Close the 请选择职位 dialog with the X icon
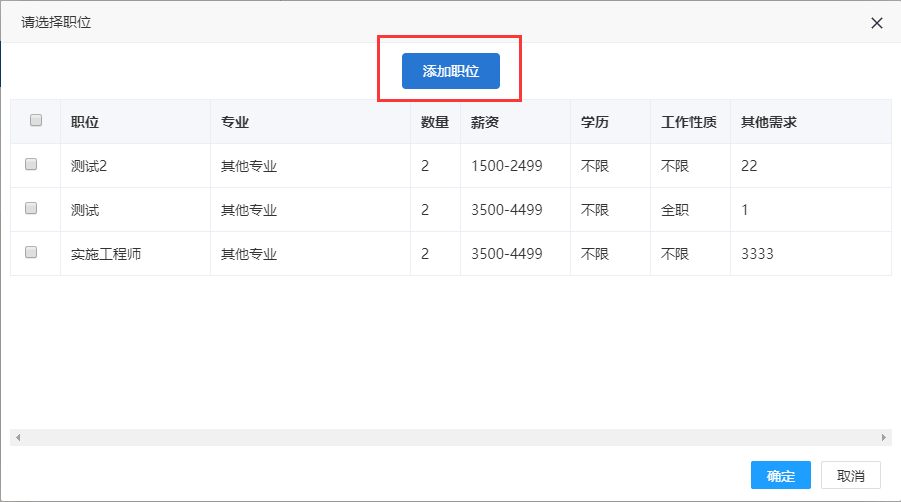This screenshot has height=502, width=901. [877, 23]
